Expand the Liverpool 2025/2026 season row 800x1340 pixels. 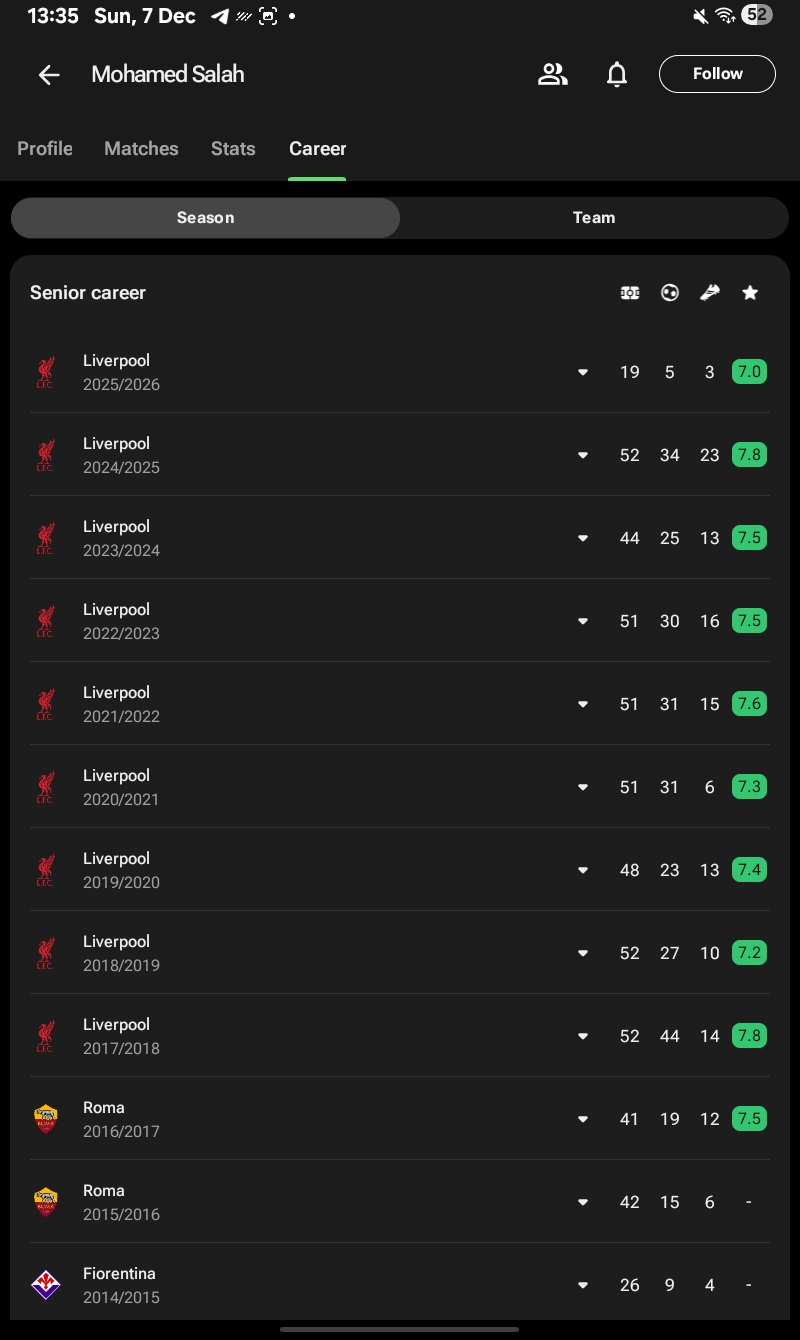pyautogui.click(x=583, y=373)
